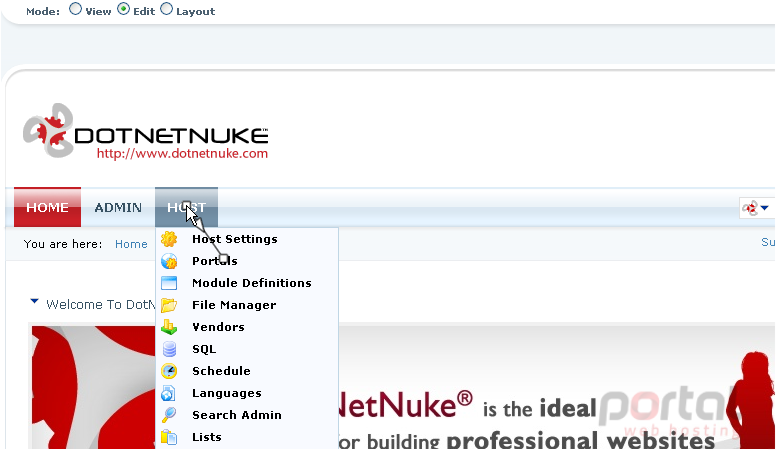The image size is (776, 450).
Task: Open the ADMIN menu tab
Action: click(118, 207)
